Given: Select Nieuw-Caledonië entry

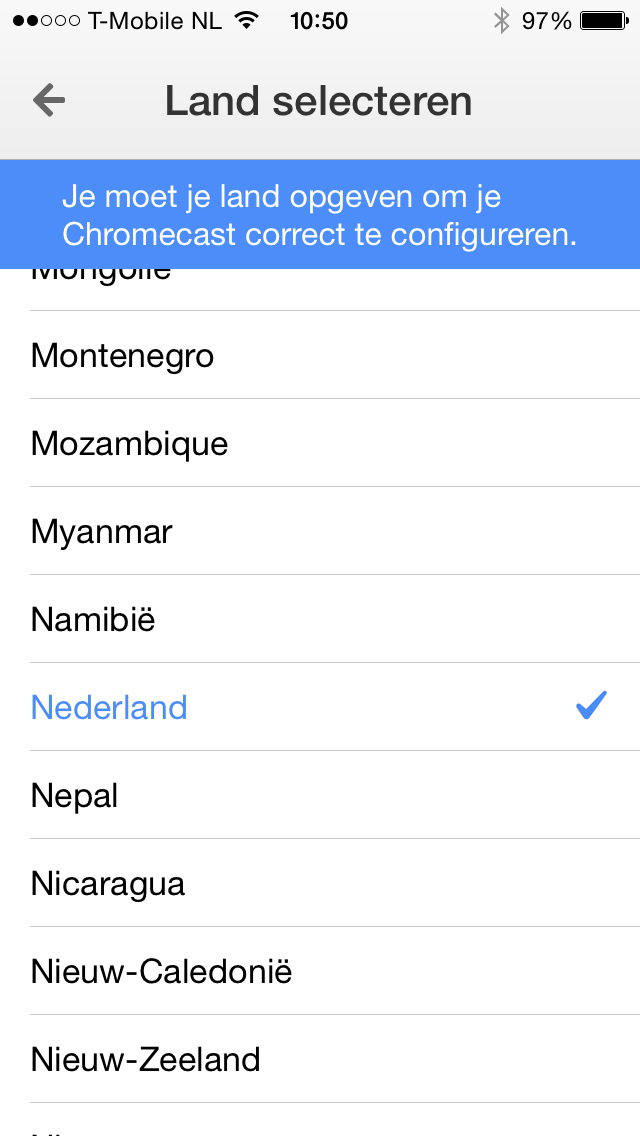Looking at the screenshot, I should coord(161,972).
